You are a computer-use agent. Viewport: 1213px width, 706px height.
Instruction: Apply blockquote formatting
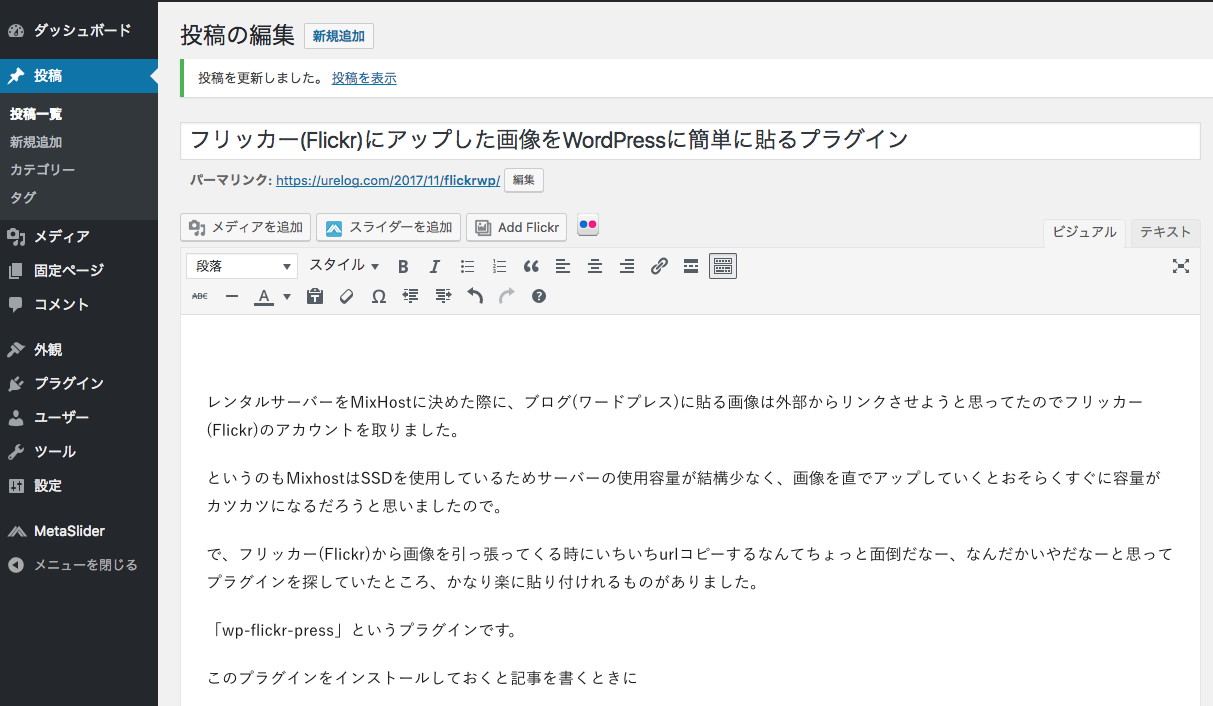point(531,266)
